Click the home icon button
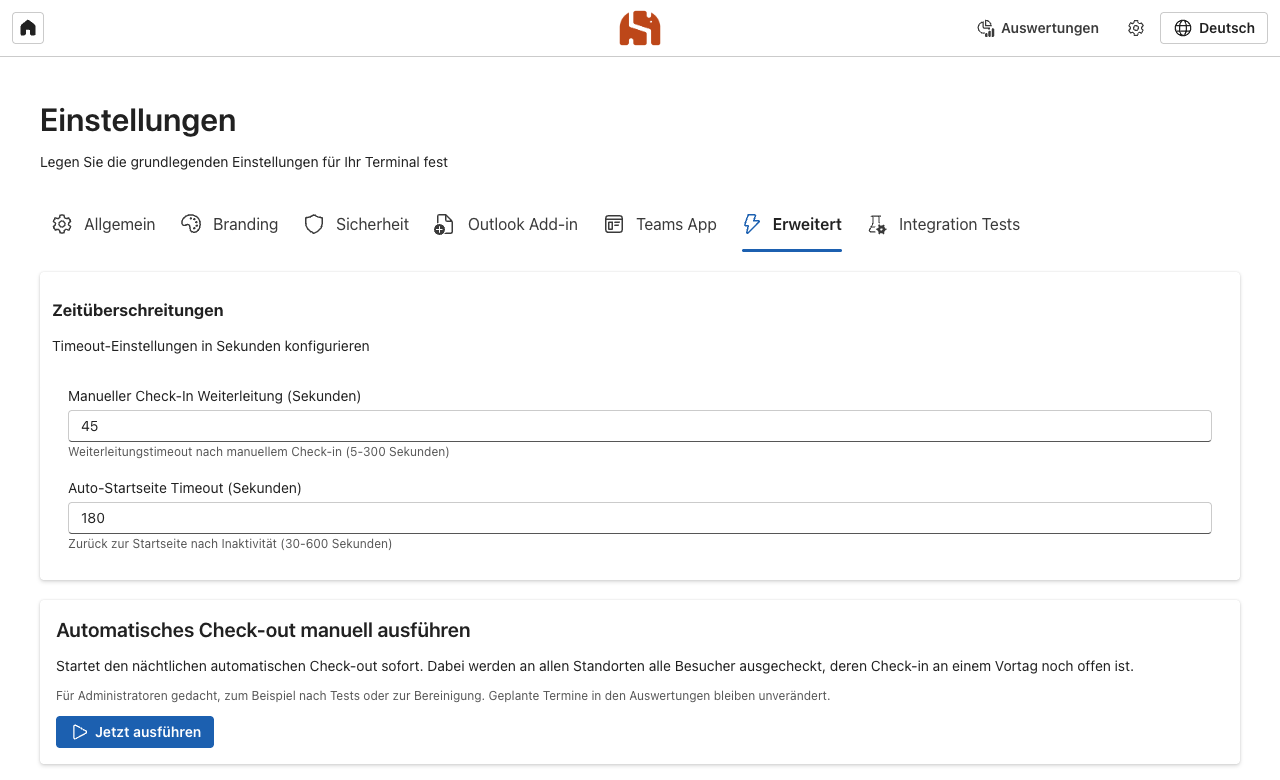This screenshot has height=780, width=1280. (28, 28)
